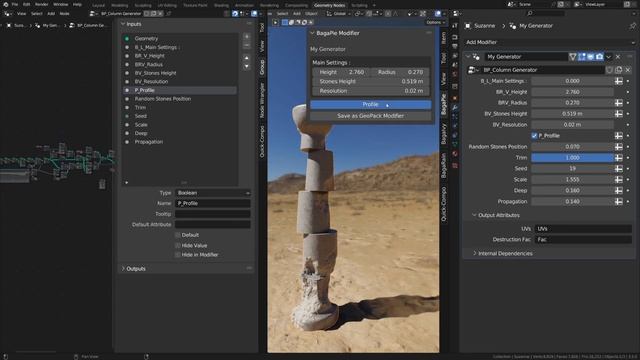Enable the Hide in Modifier checkbox
The image size is (640, 360).
pos(178,255)
